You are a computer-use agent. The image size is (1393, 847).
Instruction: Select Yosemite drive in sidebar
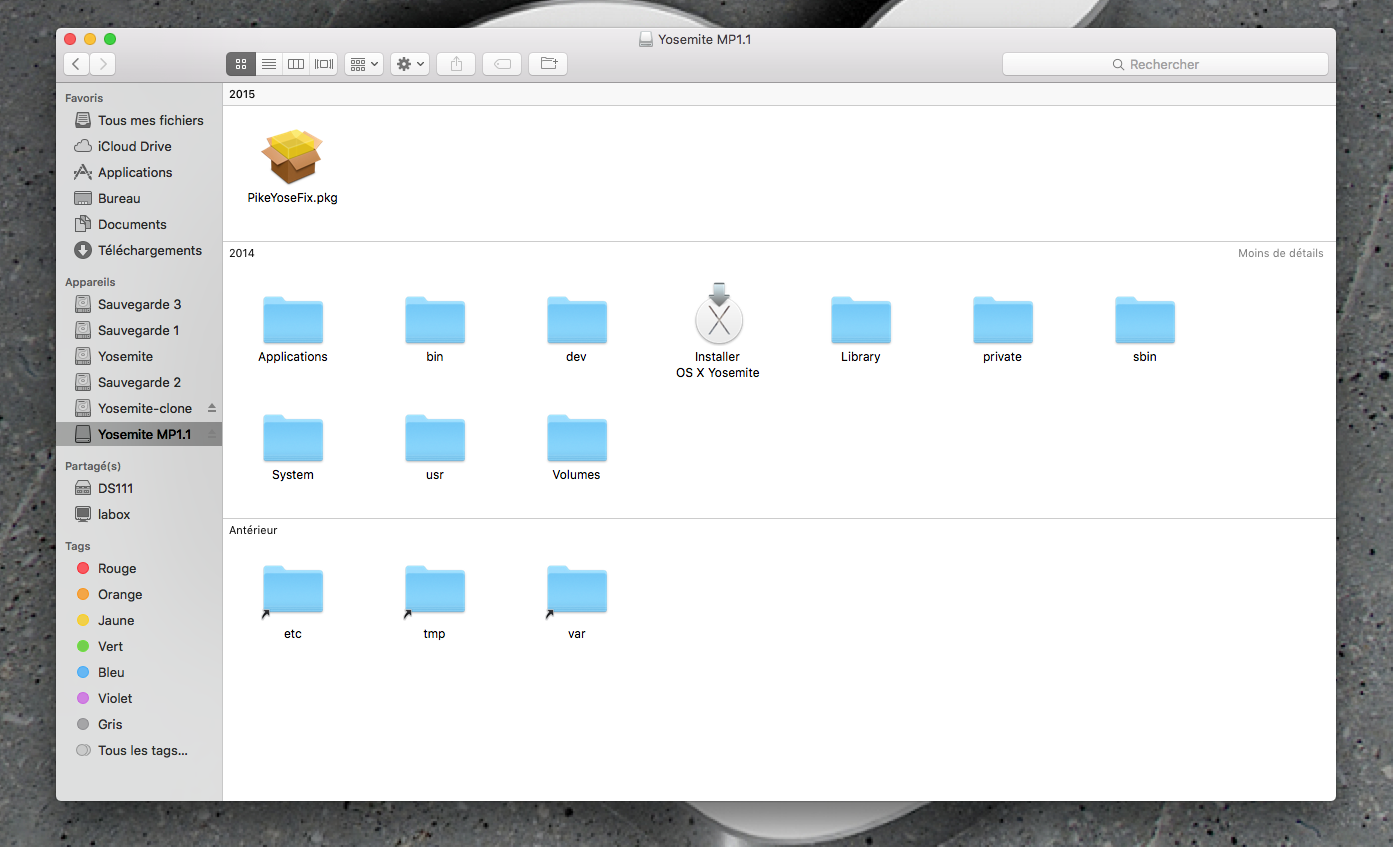(x=139, y=356)
